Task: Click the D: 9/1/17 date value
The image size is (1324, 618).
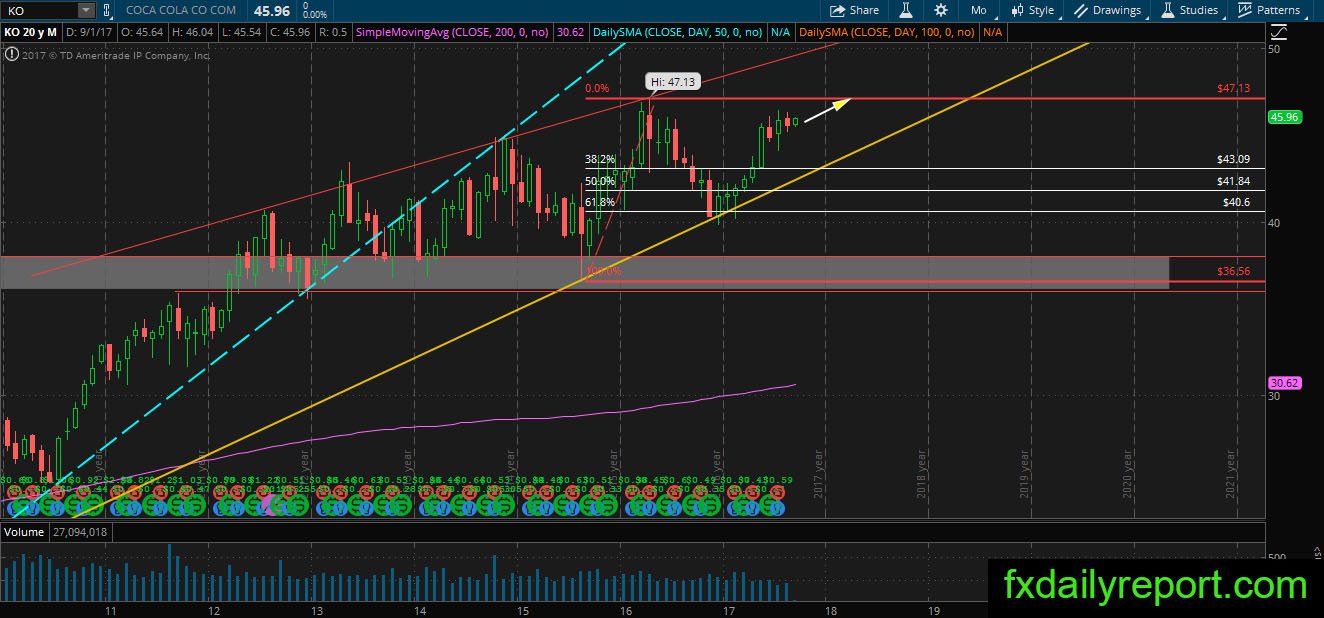Action: click(x=89, y=33)
